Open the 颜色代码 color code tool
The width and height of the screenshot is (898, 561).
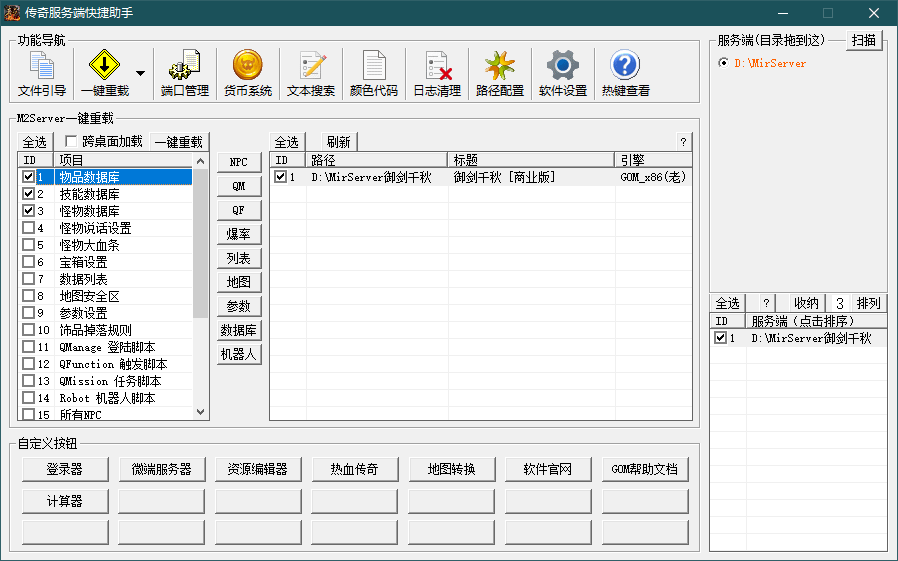click(x=373, y=74)
